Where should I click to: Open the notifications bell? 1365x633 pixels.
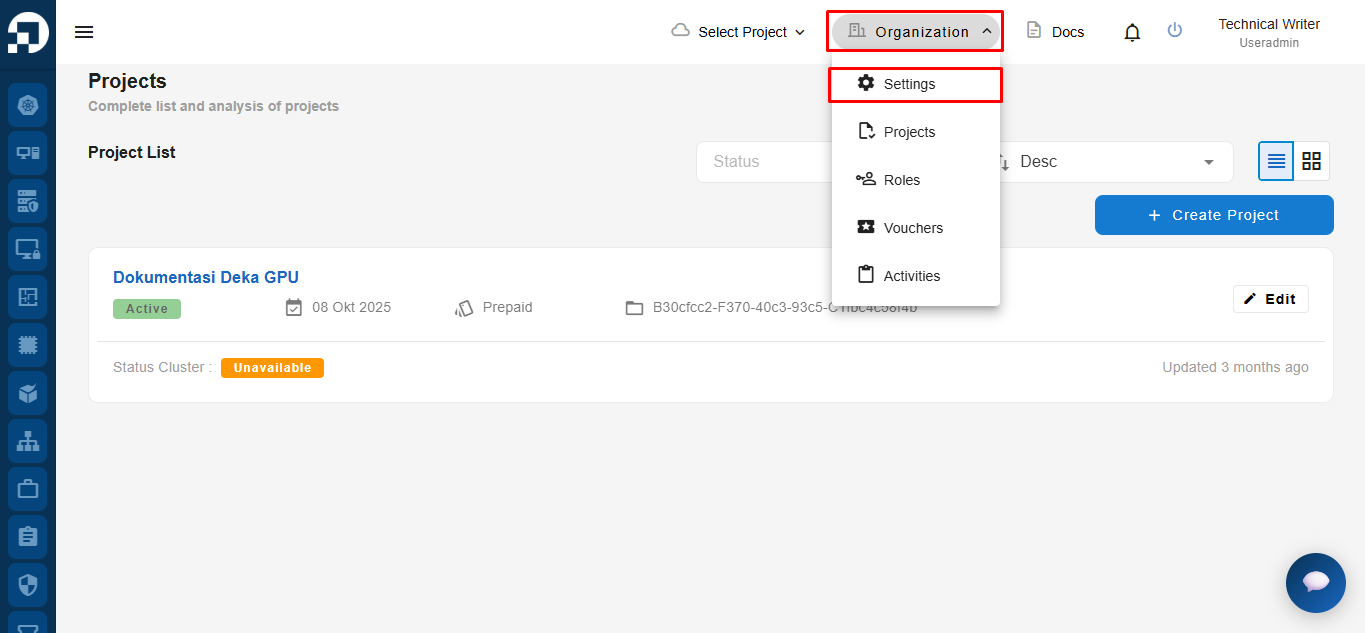1132,32
